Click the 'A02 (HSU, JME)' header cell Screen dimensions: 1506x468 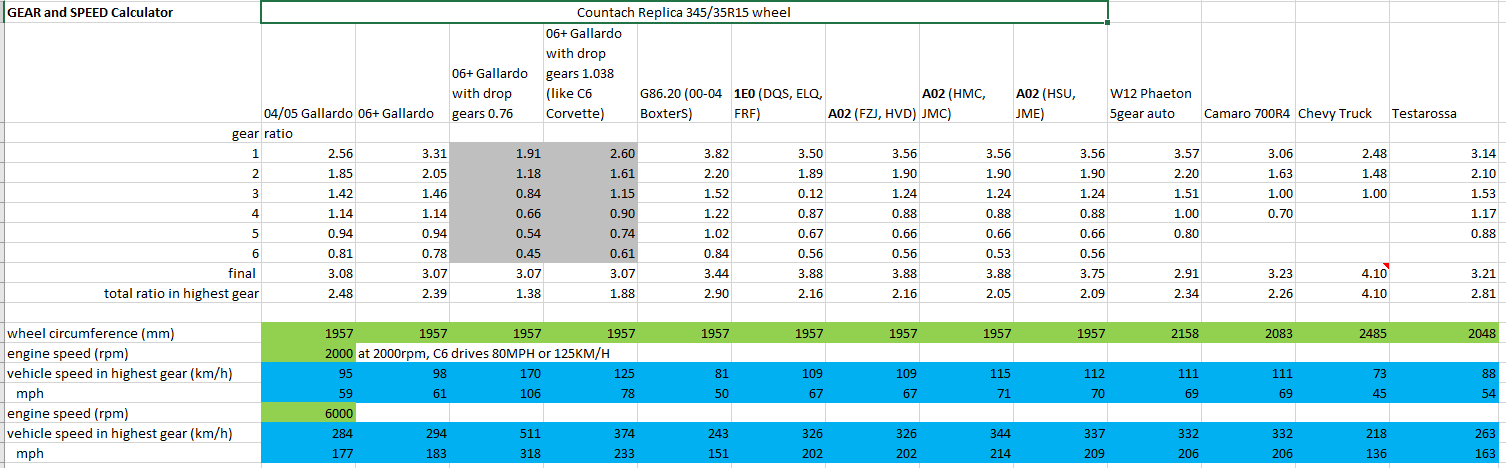(1060, 73)
